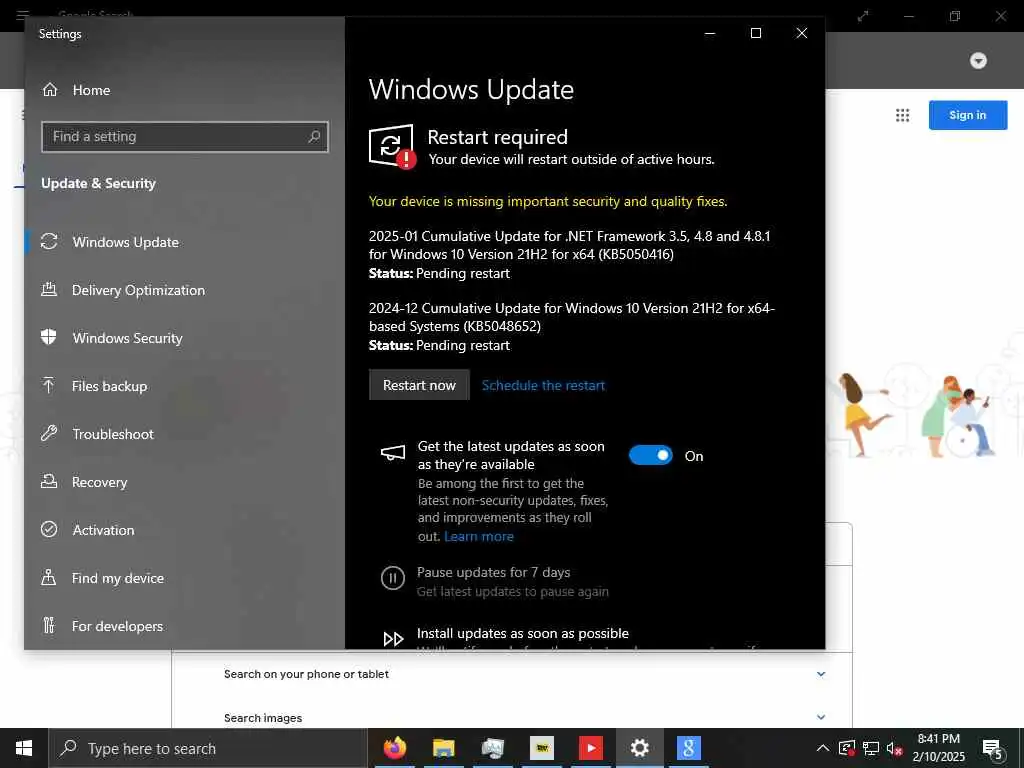This screenshot has width=1024, height=768.
Task: Focus the Find a setting search box
Action: 185,136
